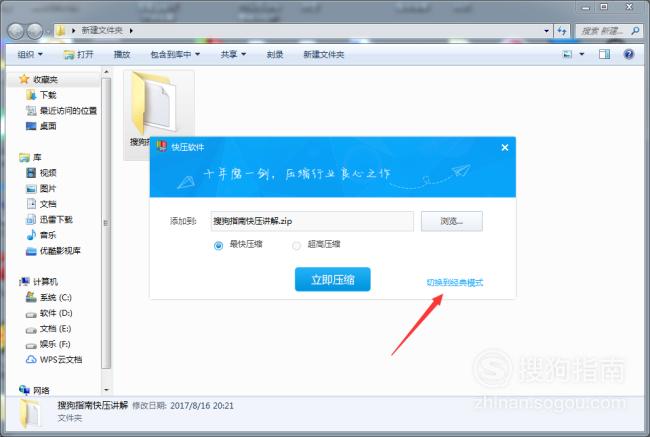
Task: Click the 立即压缩 button
Action: (x=332, y=279)
